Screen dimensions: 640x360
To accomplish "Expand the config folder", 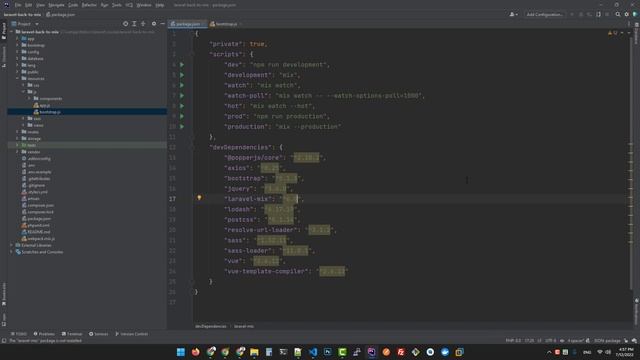I will (18, 52).
